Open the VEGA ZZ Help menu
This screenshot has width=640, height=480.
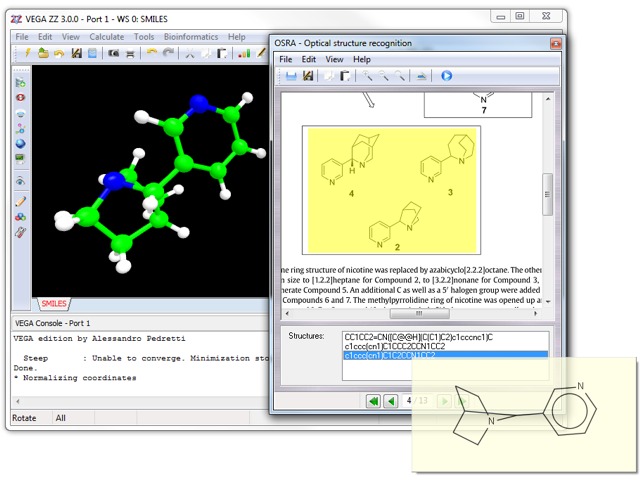point(237,37)
